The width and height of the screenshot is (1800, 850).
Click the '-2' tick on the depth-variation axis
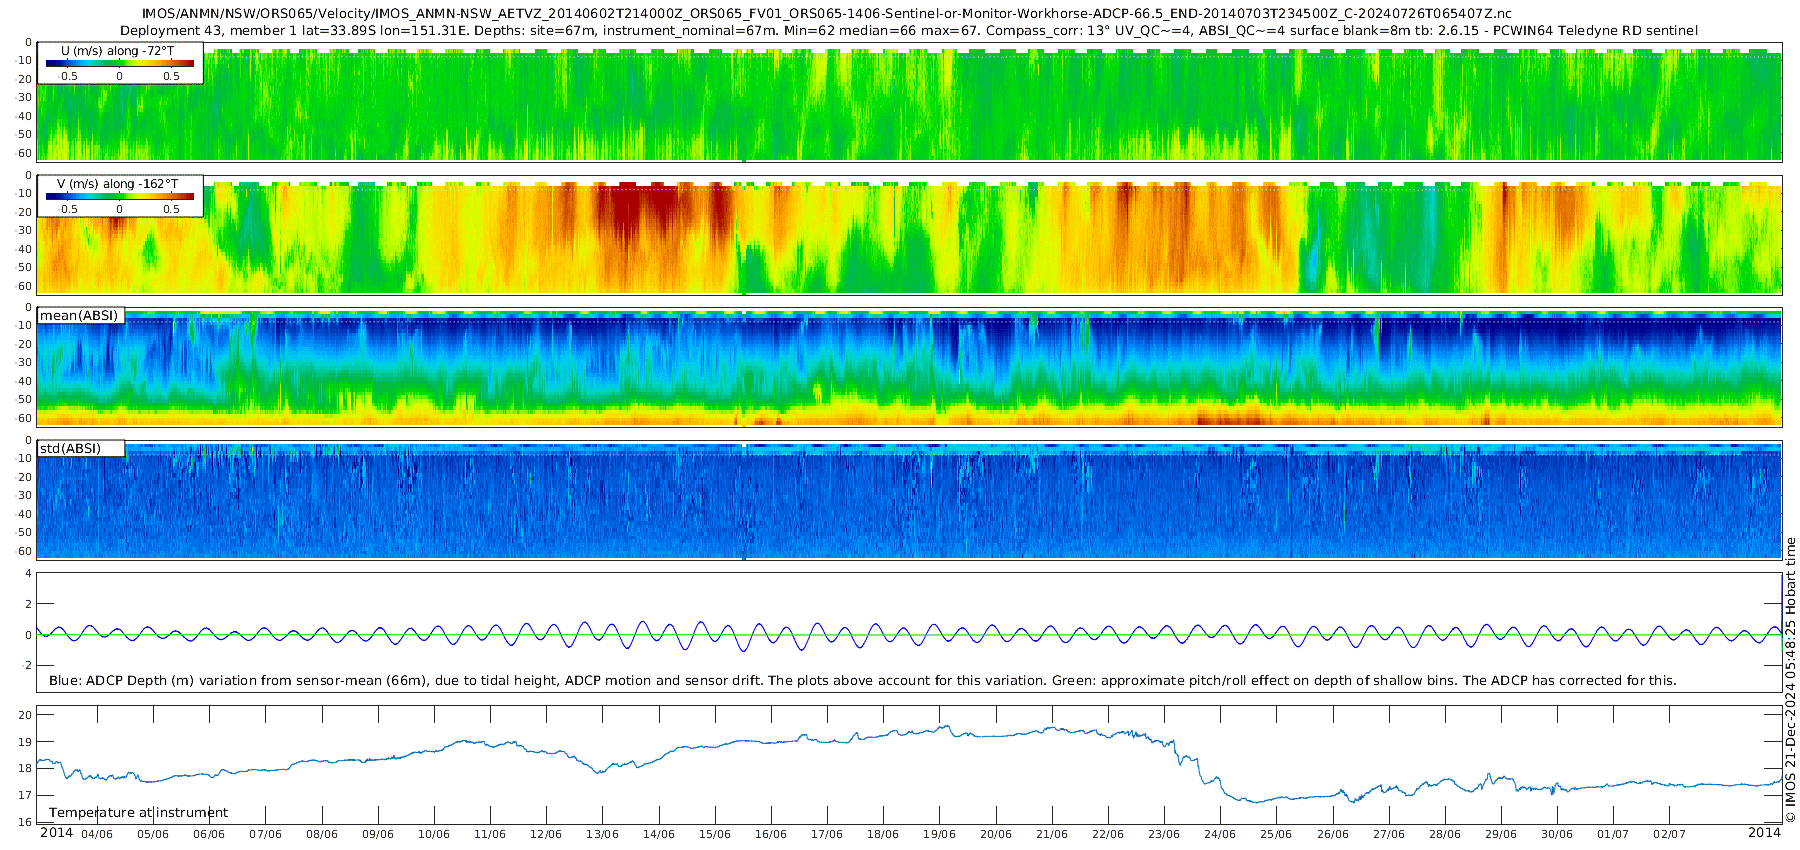[x=26, y=666]
